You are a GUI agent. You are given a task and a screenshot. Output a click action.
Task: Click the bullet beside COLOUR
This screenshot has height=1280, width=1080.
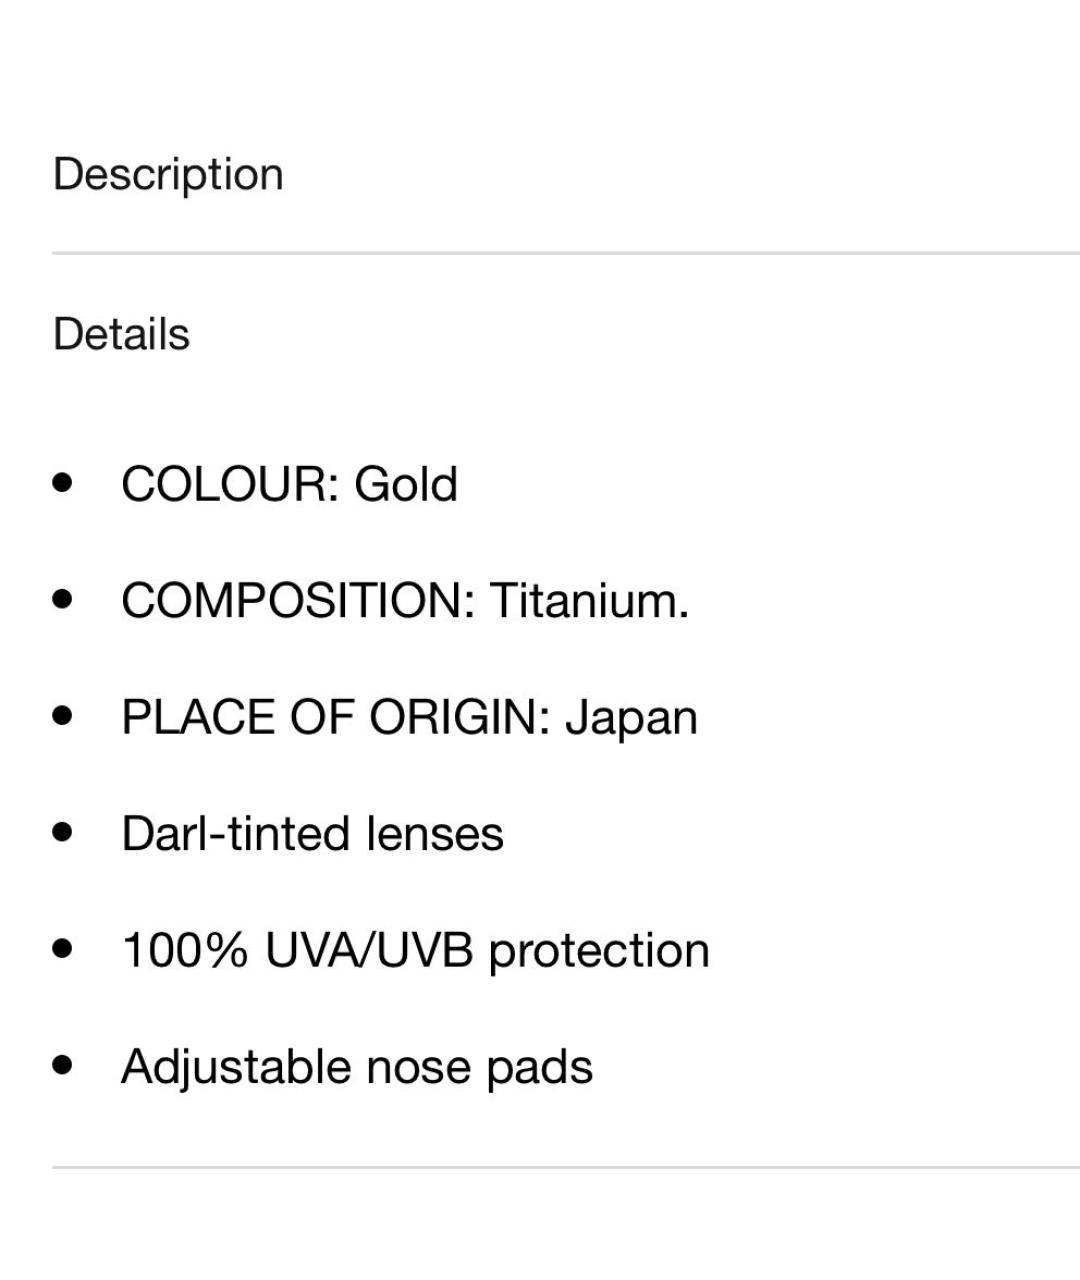pos(64,484)
